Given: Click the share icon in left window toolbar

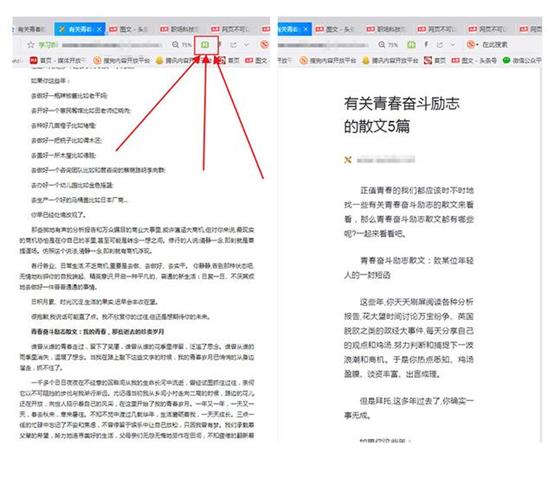Looking at the screenshot, I should [x=234, y=45].
